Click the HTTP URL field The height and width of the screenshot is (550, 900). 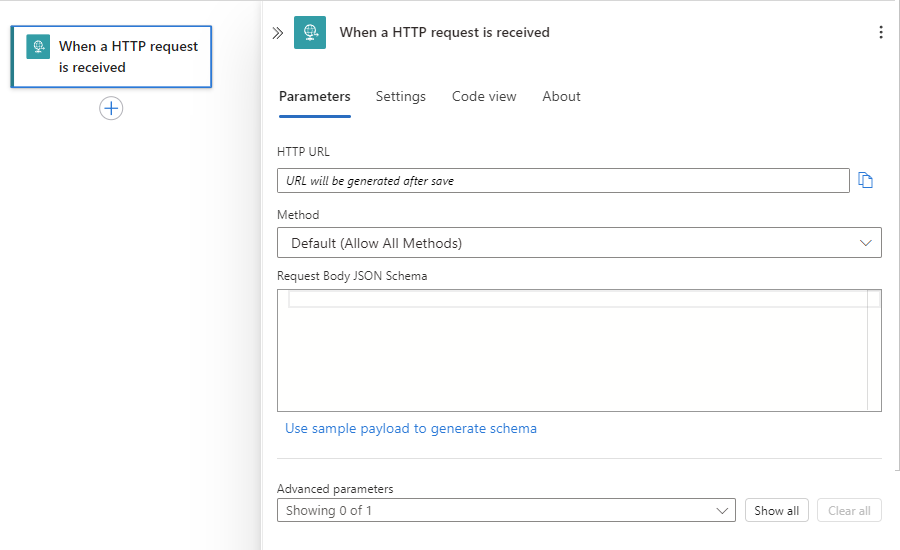[563, 181]
